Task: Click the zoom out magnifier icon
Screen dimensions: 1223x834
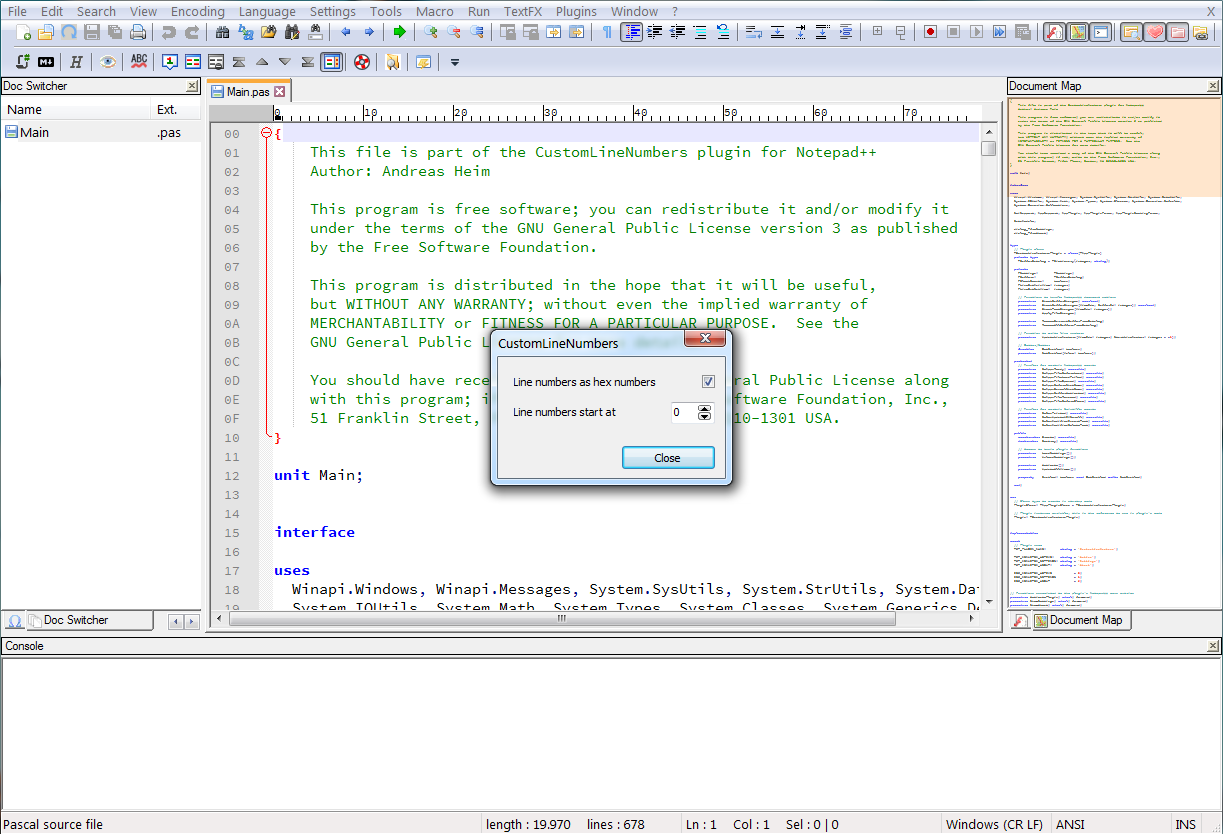Action: pos(453,32)
